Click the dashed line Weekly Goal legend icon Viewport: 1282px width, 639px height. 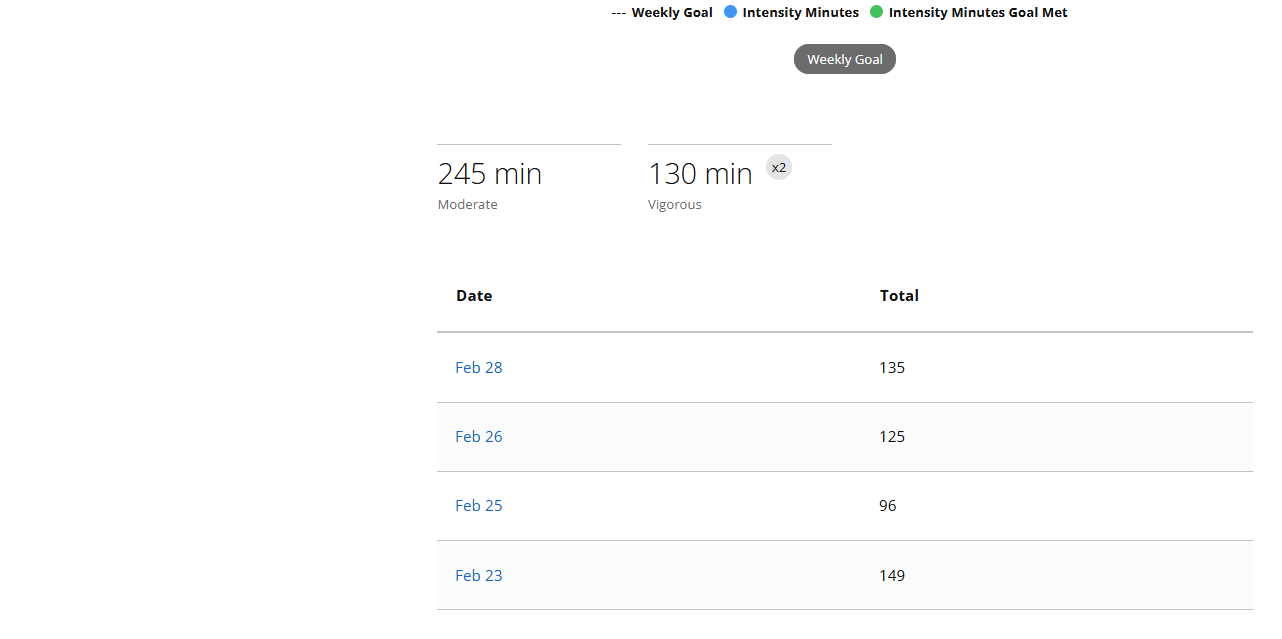tap(618, 13)
